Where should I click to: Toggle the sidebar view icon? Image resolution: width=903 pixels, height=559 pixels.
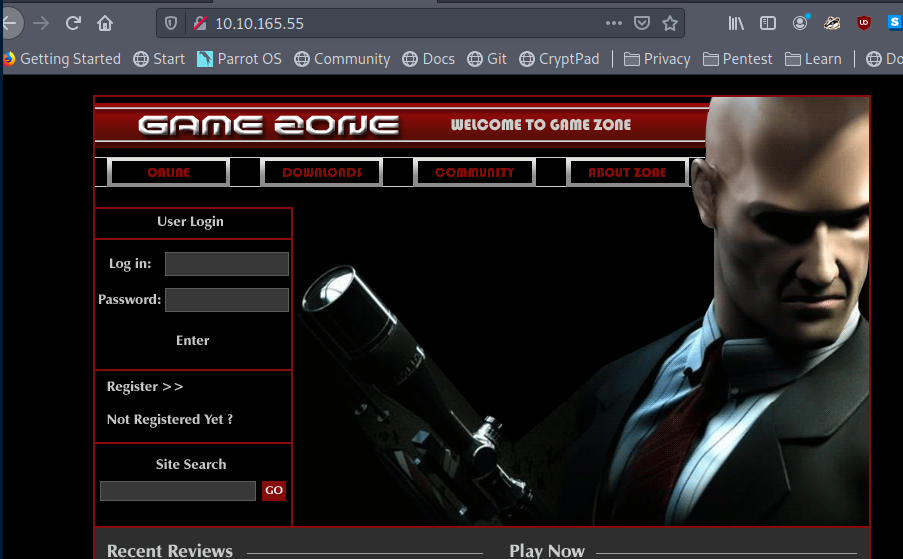pyautogui.click(x=768, y=23)
